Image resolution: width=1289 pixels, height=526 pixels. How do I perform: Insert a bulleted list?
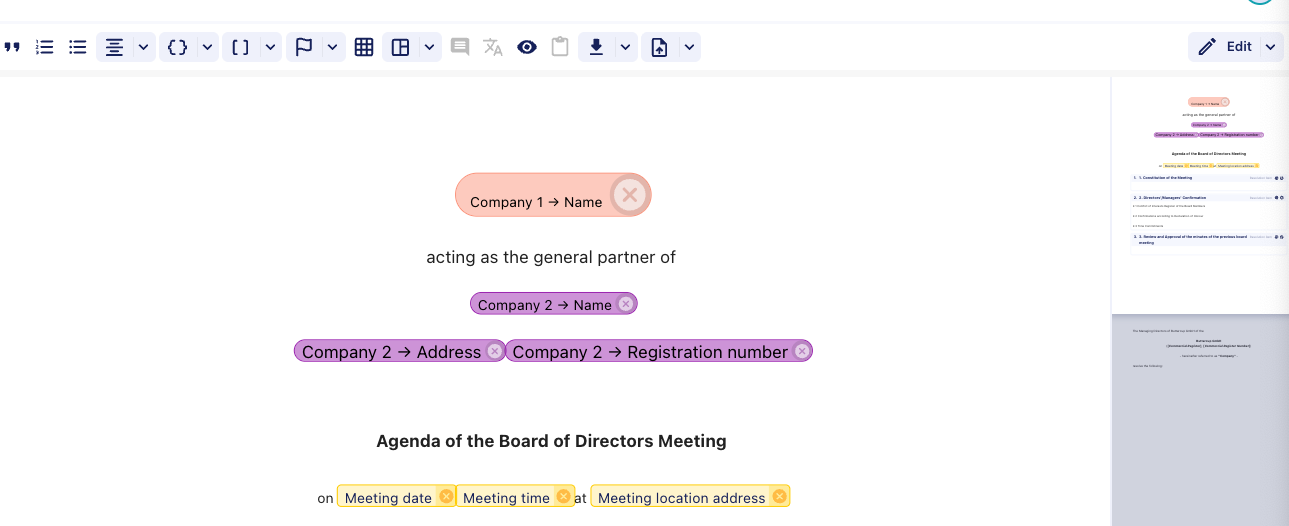pos(78,47)
